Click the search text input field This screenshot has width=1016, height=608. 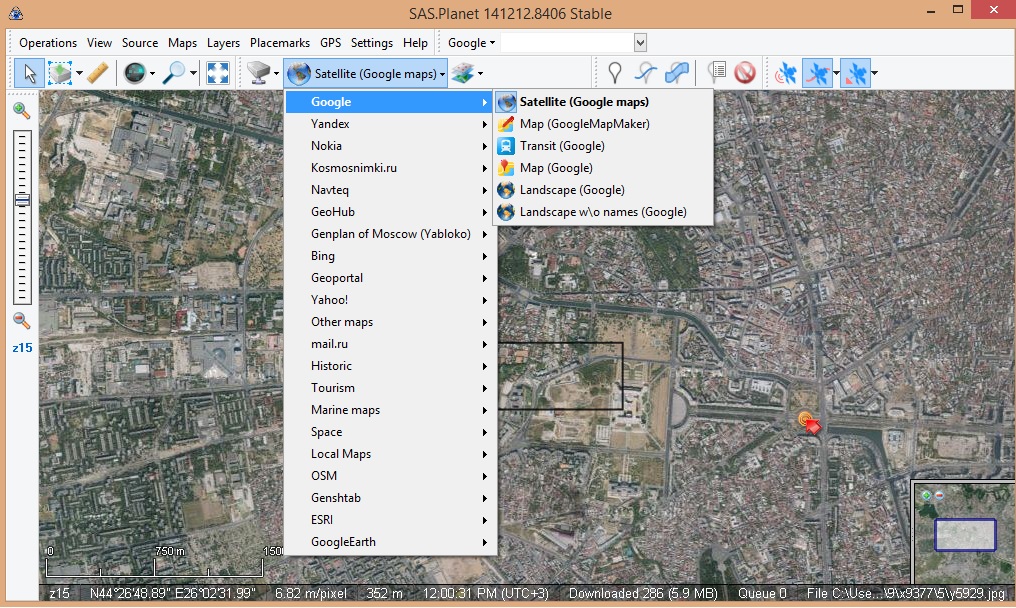[x=567, y=43]
